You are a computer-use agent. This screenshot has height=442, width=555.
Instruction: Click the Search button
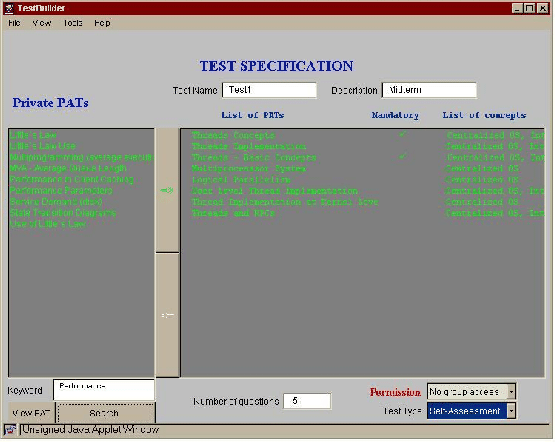(106, 413)
